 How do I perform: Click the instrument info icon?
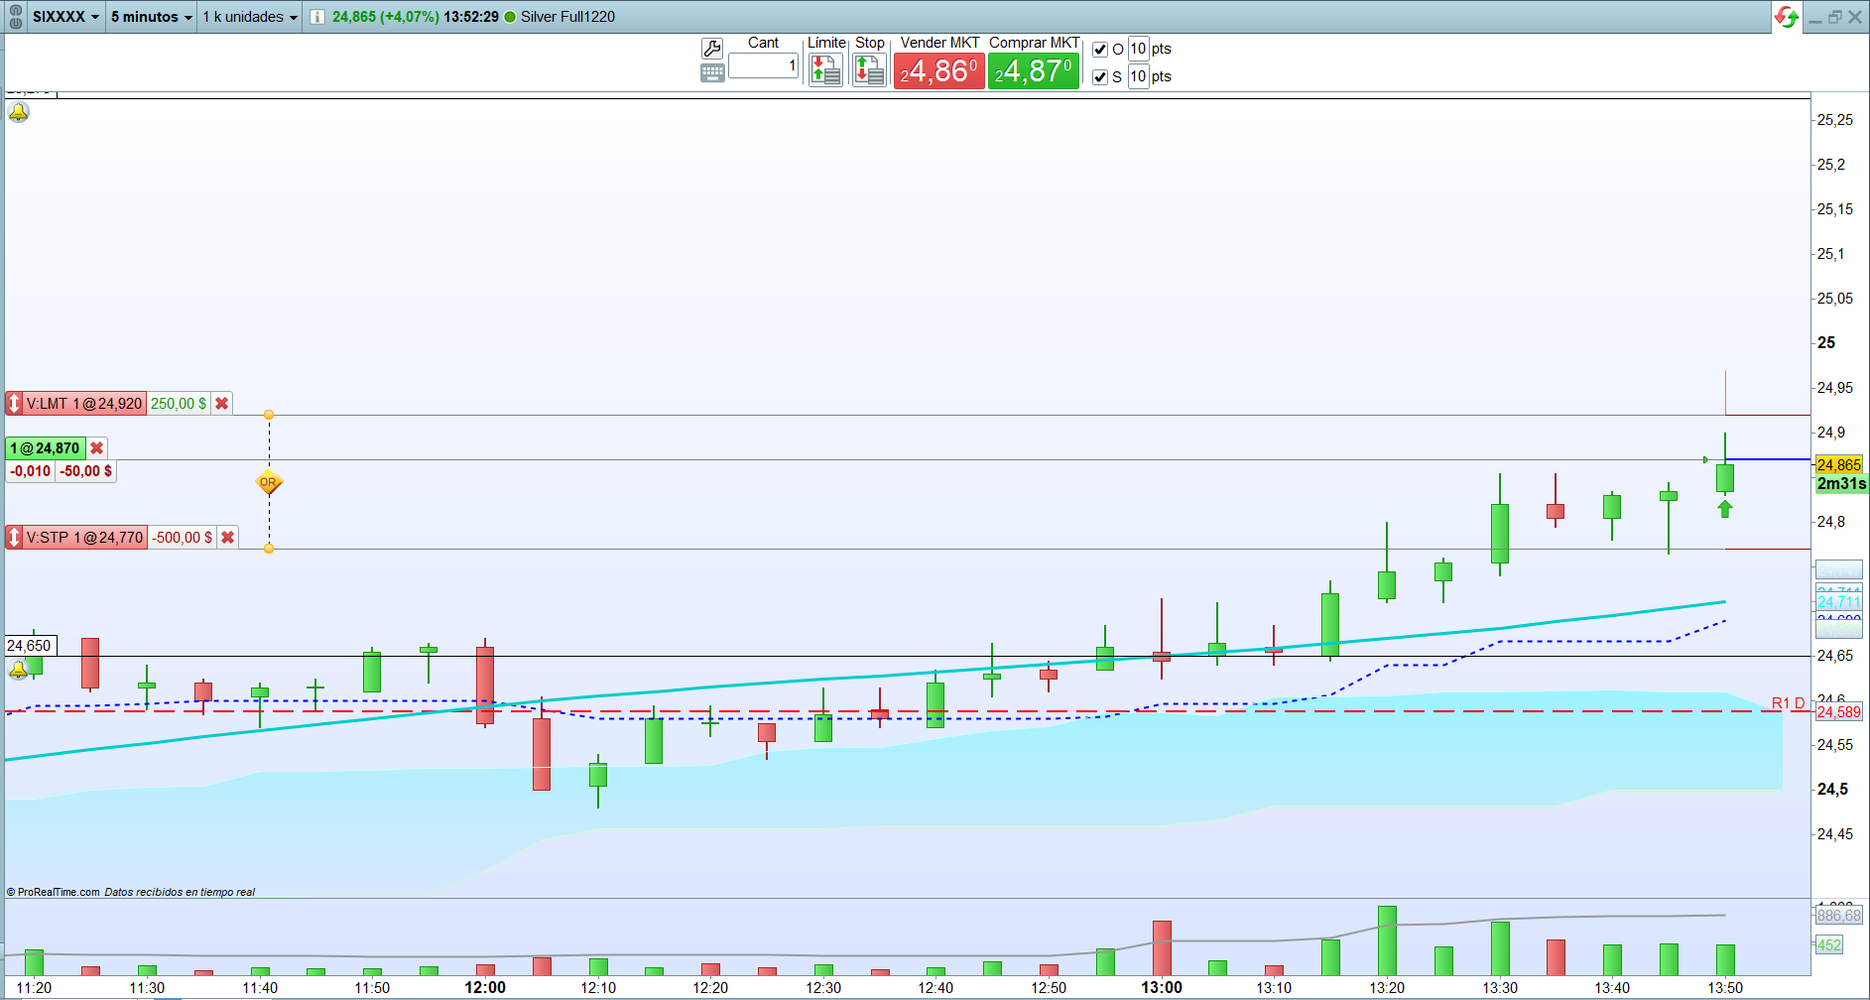[317, 17]
